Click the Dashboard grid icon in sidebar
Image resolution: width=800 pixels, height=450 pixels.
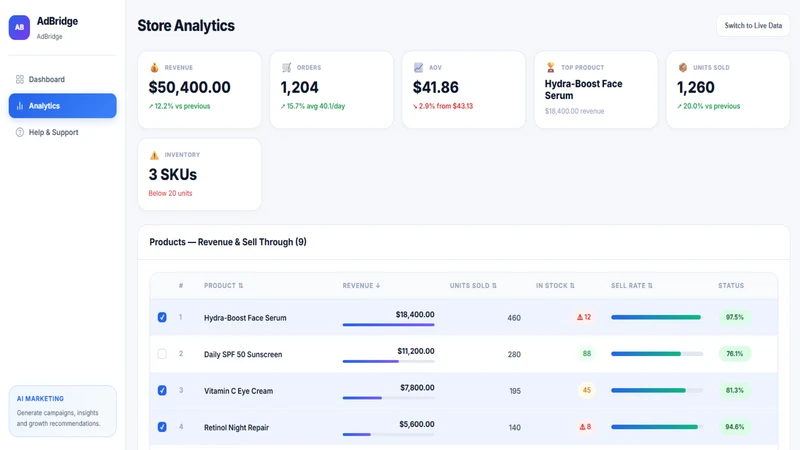(20, 79)
